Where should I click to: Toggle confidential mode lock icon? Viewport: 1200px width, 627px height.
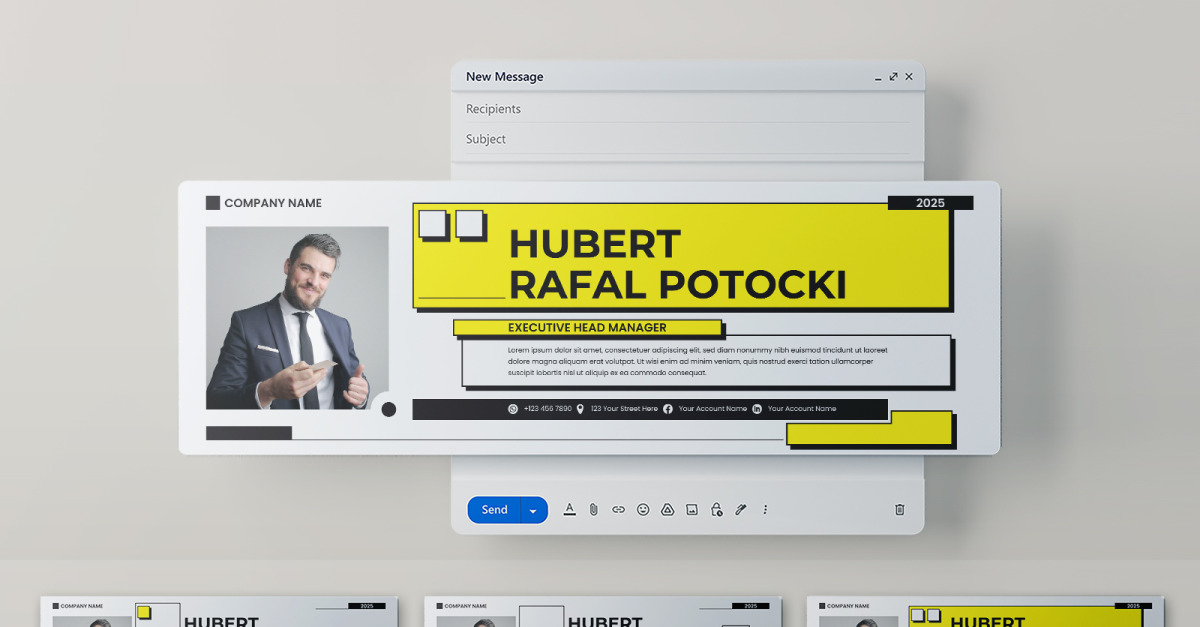(x=716, y=509)
